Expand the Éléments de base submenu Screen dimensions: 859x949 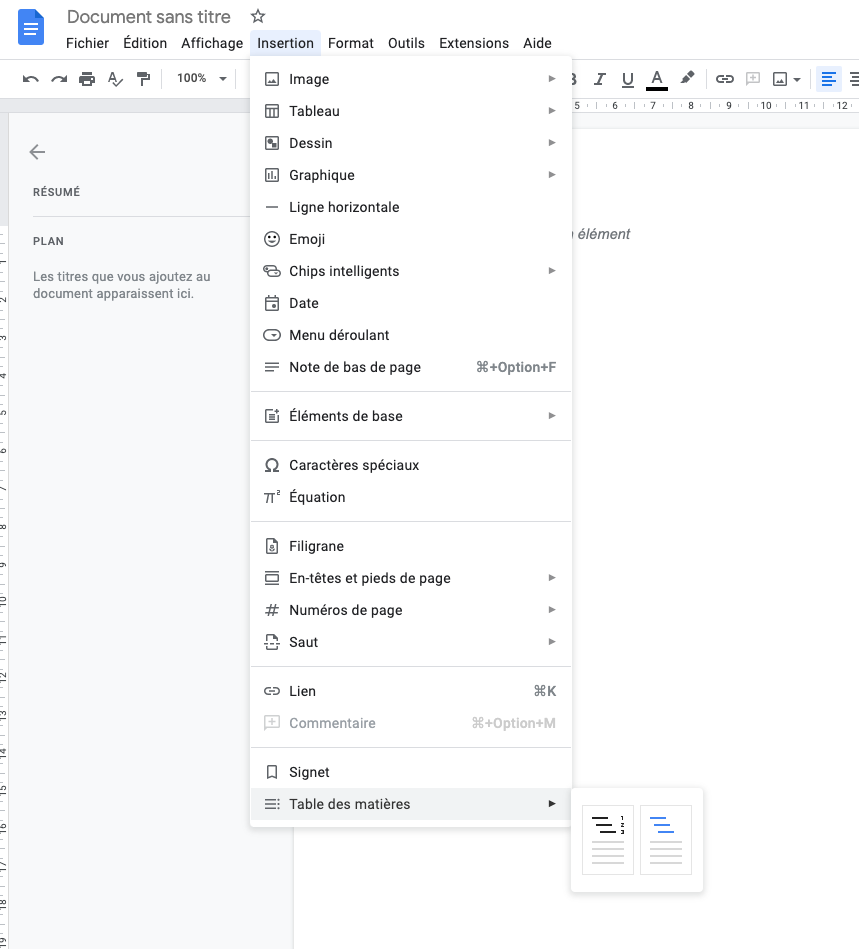coord(410,416)
